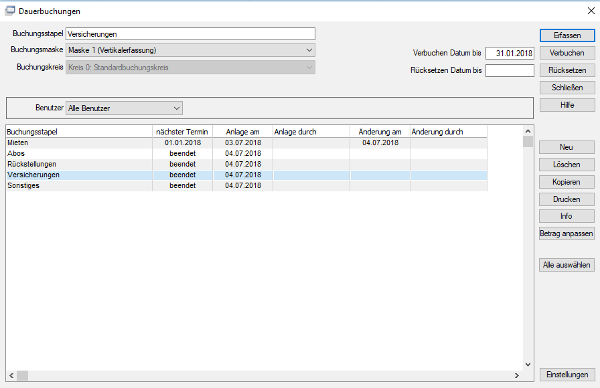Click the Verbuchen Datum bis field
This screenshot has width=600, height=388.
click(510, 53)
